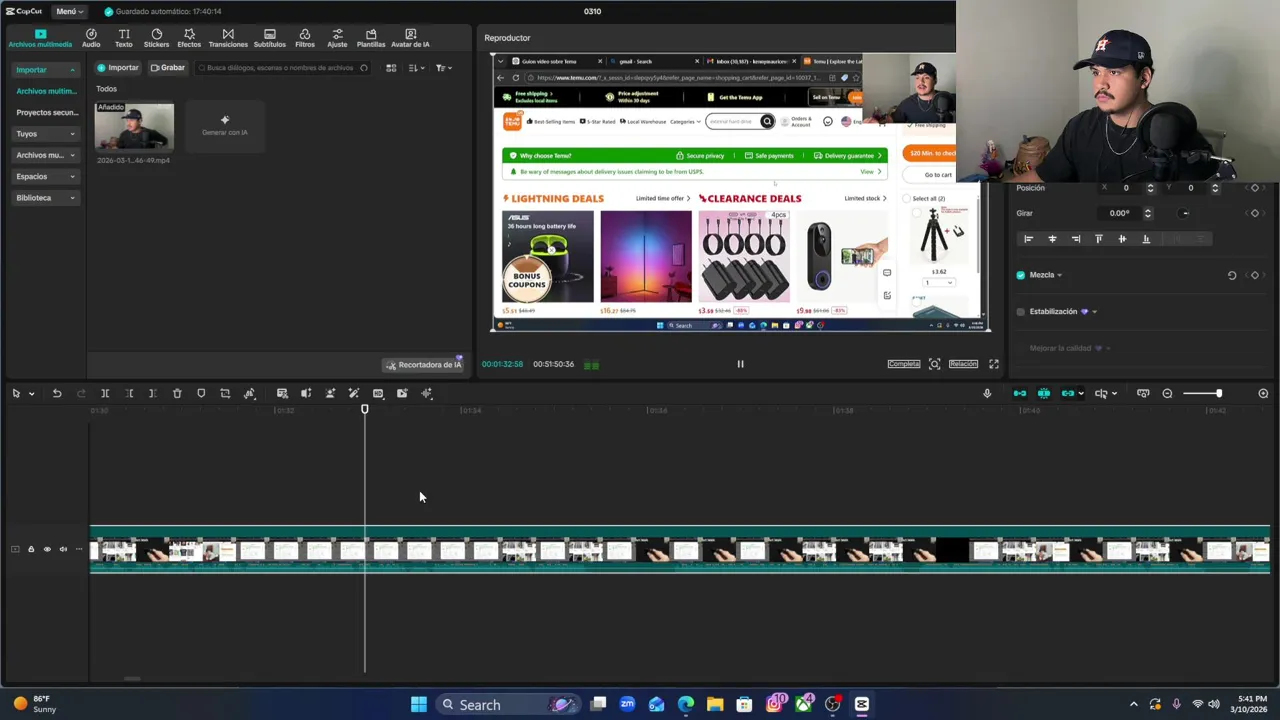Lock the main video track
The width and height of the screenshot is (1280, 720).
(x=31, y=549)
